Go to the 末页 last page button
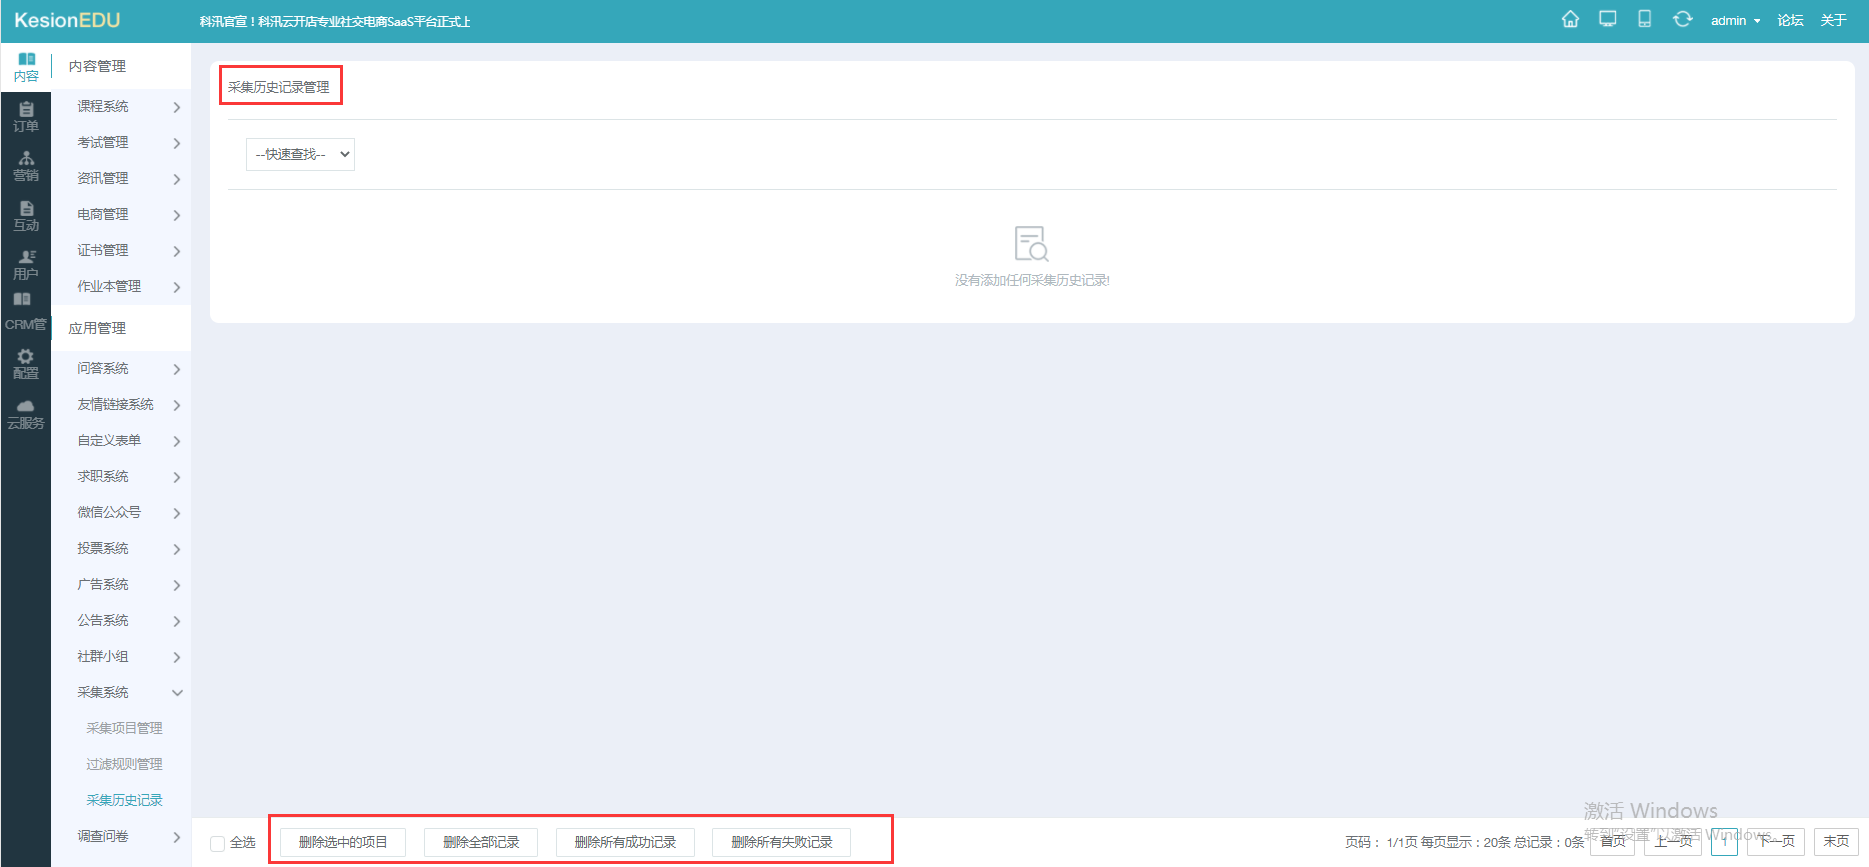Image resolution: width=1869 pixels, height=867 pixels. point(1835,841)
